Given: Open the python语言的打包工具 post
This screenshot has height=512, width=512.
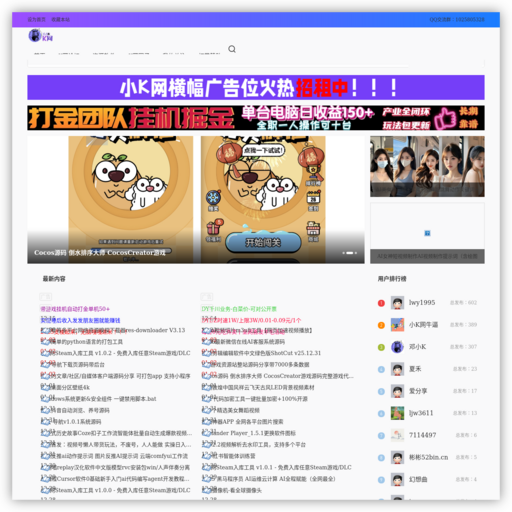Looking at the screenshot, I should [83, 342].
